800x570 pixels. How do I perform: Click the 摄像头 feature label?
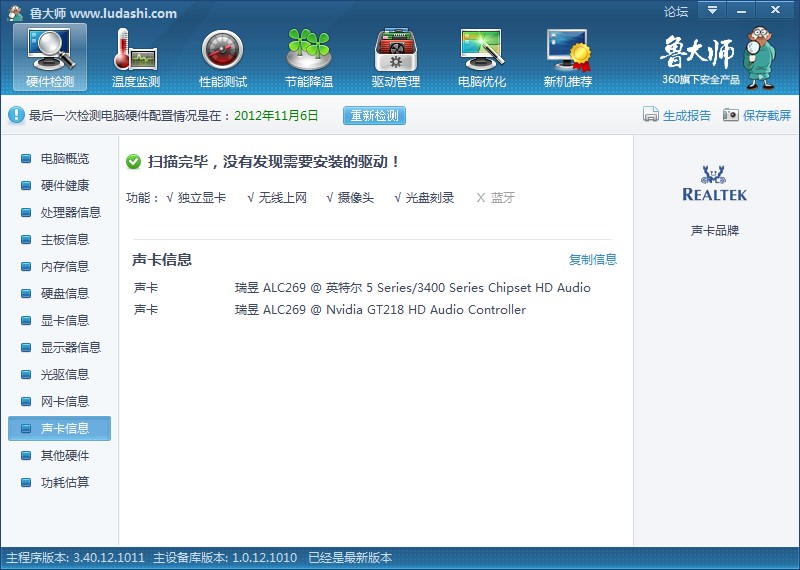(356, 197)
